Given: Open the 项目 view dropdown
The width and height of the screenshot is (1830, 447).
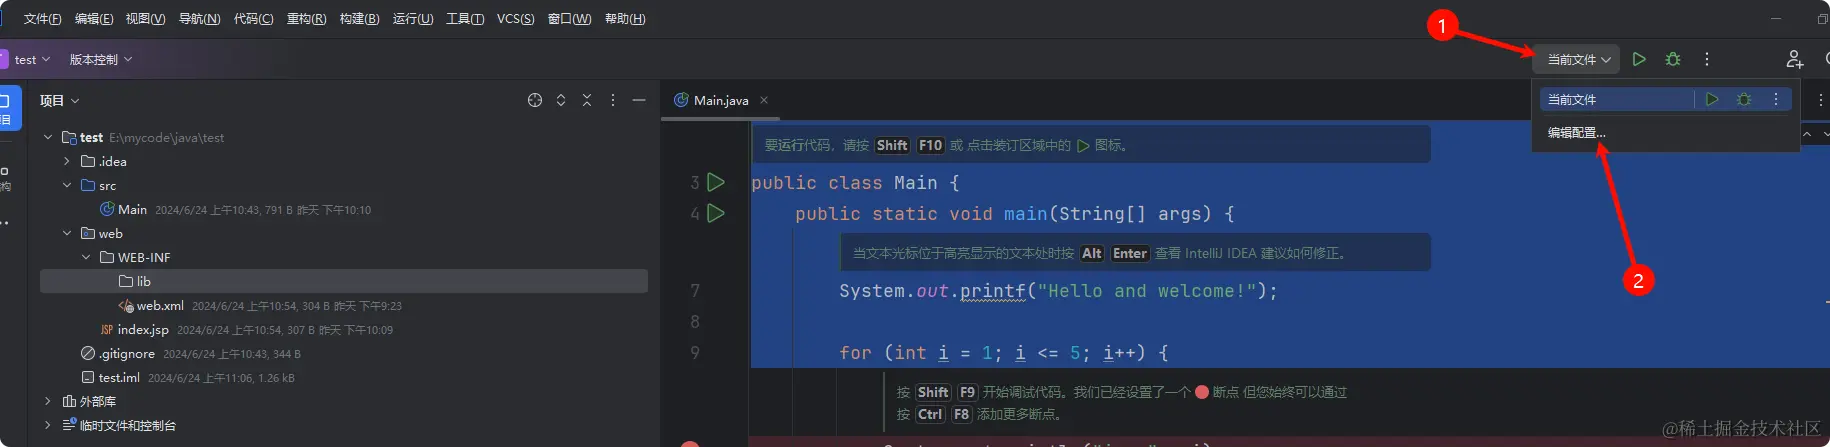Looking at the screenshot, I should click(x=59, y=101).
